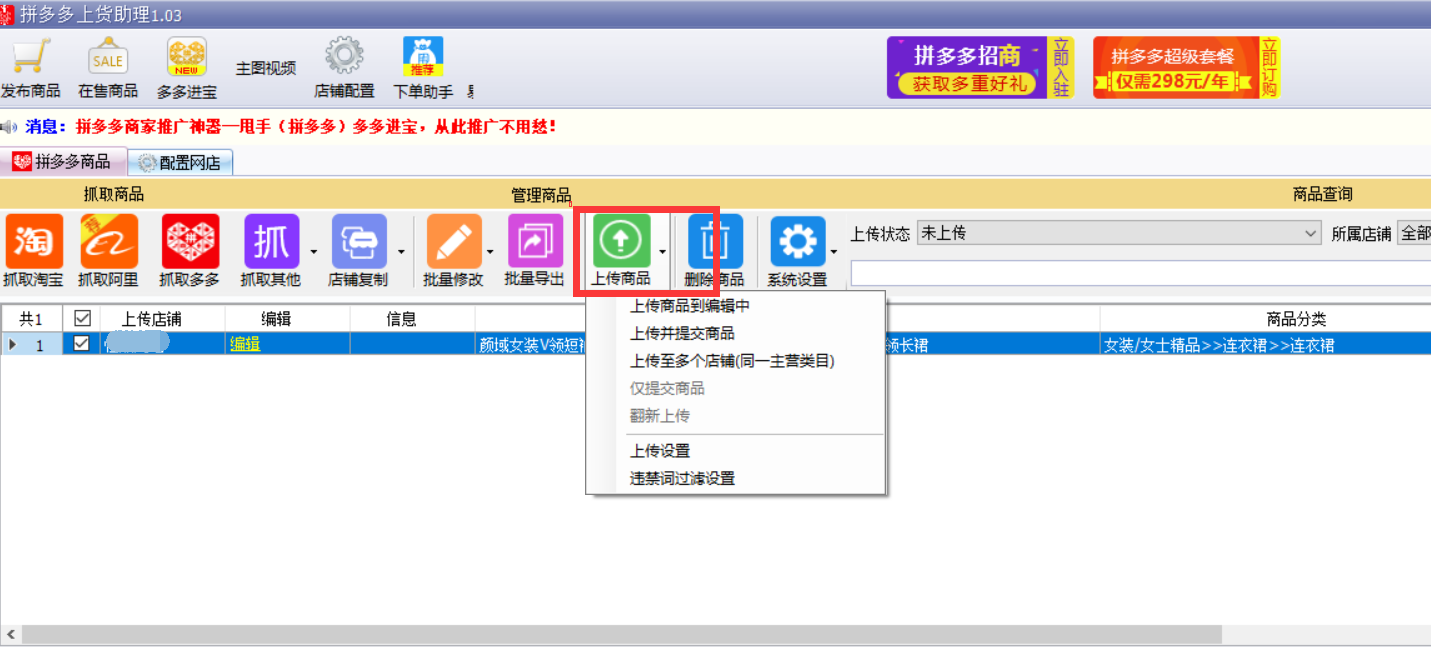Toggle the checkbox in row 1
Screen dimensions: 1431x647
pyautogui.click(x=82, y=343)
